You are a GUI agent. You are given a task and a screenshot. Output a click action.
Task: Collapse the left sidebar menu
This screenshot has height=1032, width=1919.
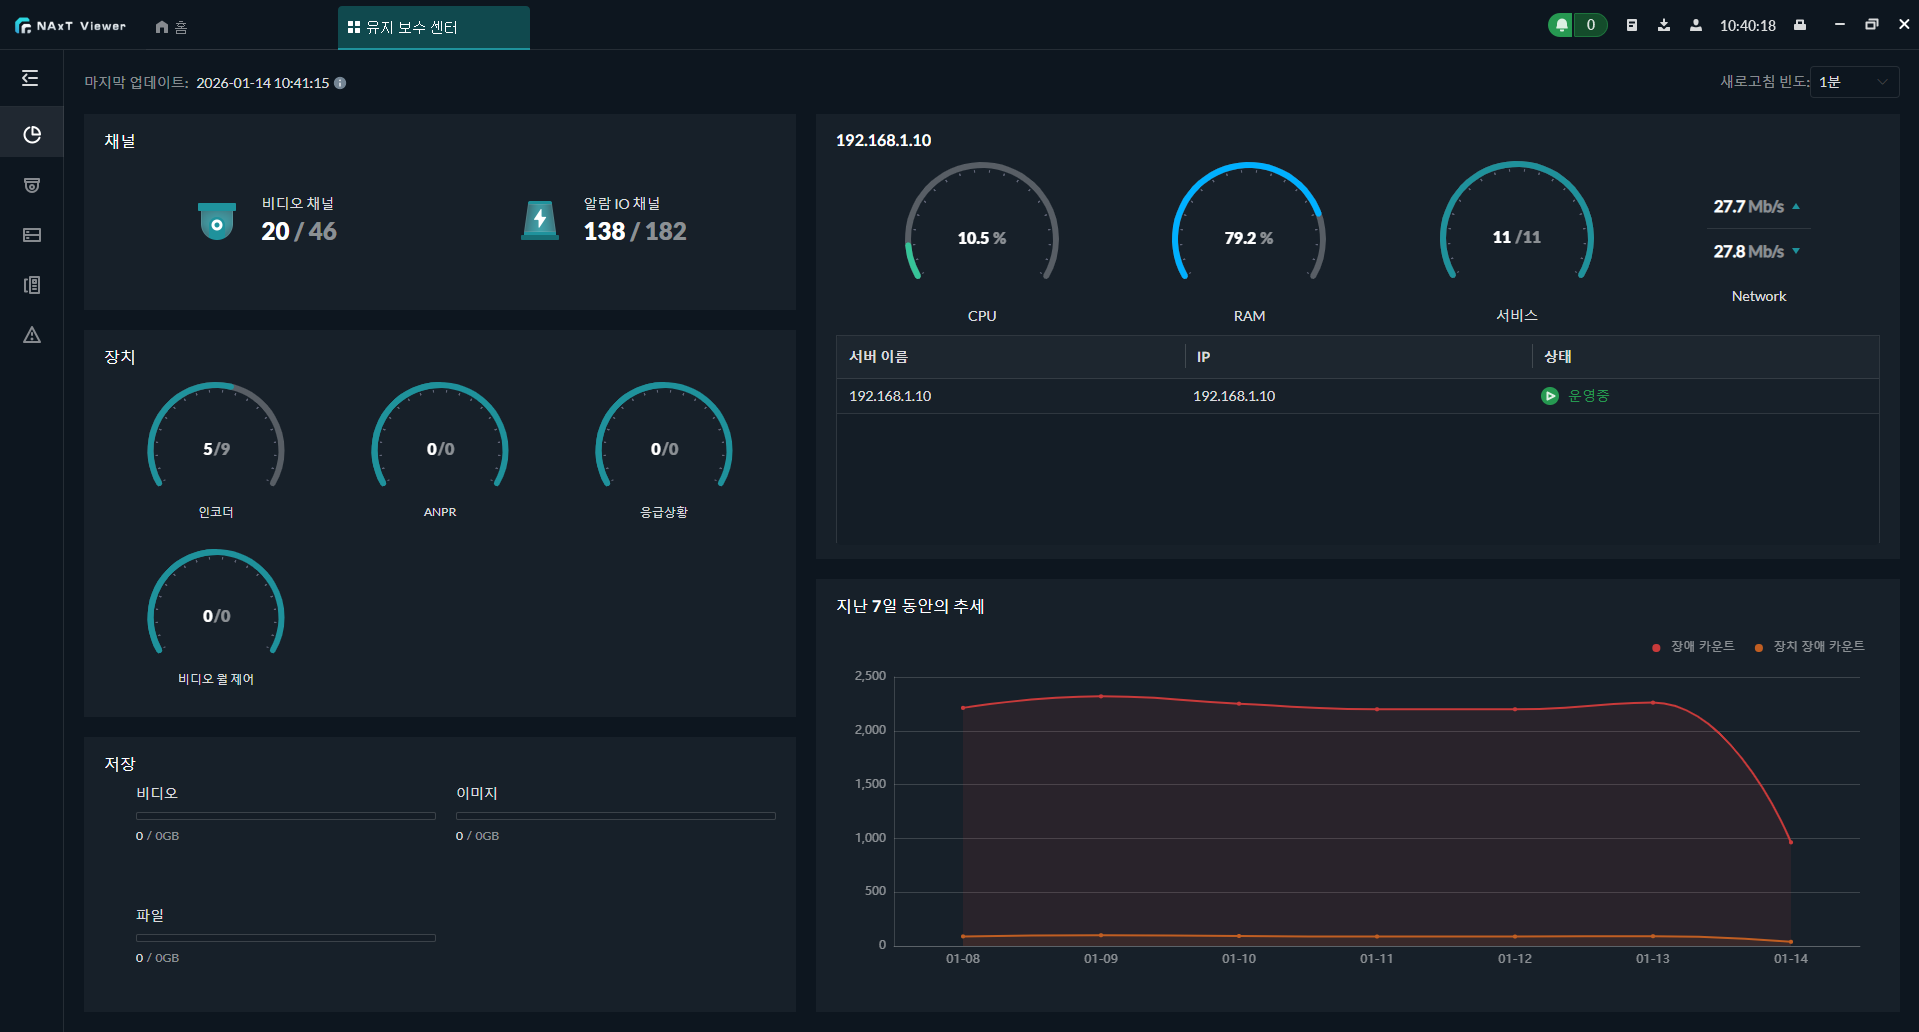pos(31,78)
